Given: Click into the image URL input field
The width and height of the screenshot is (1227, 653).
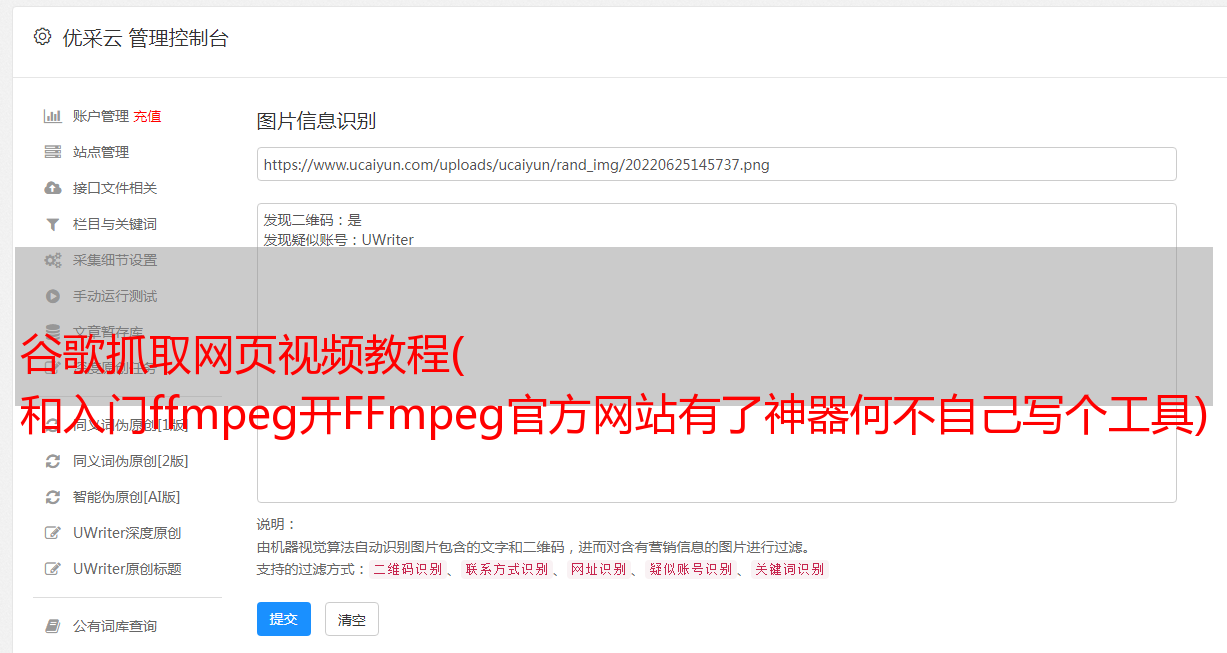Looking at the screenshot, I should coord(716,164).
